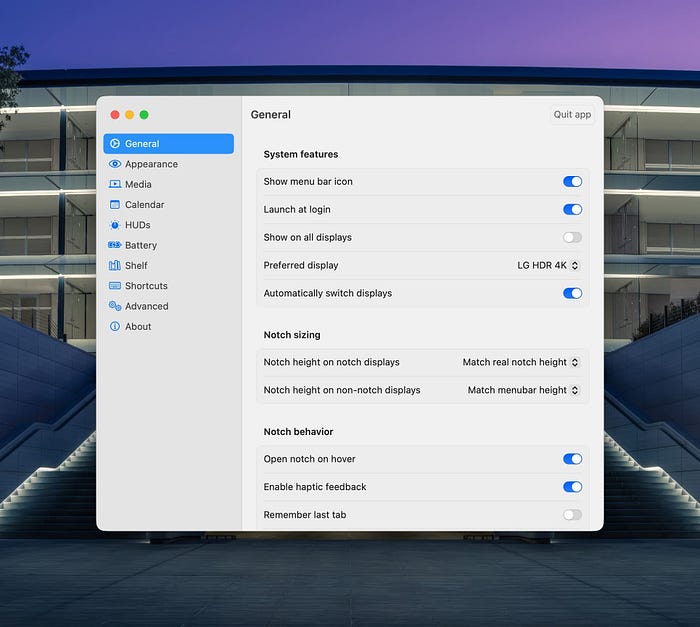Open Match menubar height dropdown
Image resolution: width=700 pixels, height=627 pixels.
[x=523, y=390]
